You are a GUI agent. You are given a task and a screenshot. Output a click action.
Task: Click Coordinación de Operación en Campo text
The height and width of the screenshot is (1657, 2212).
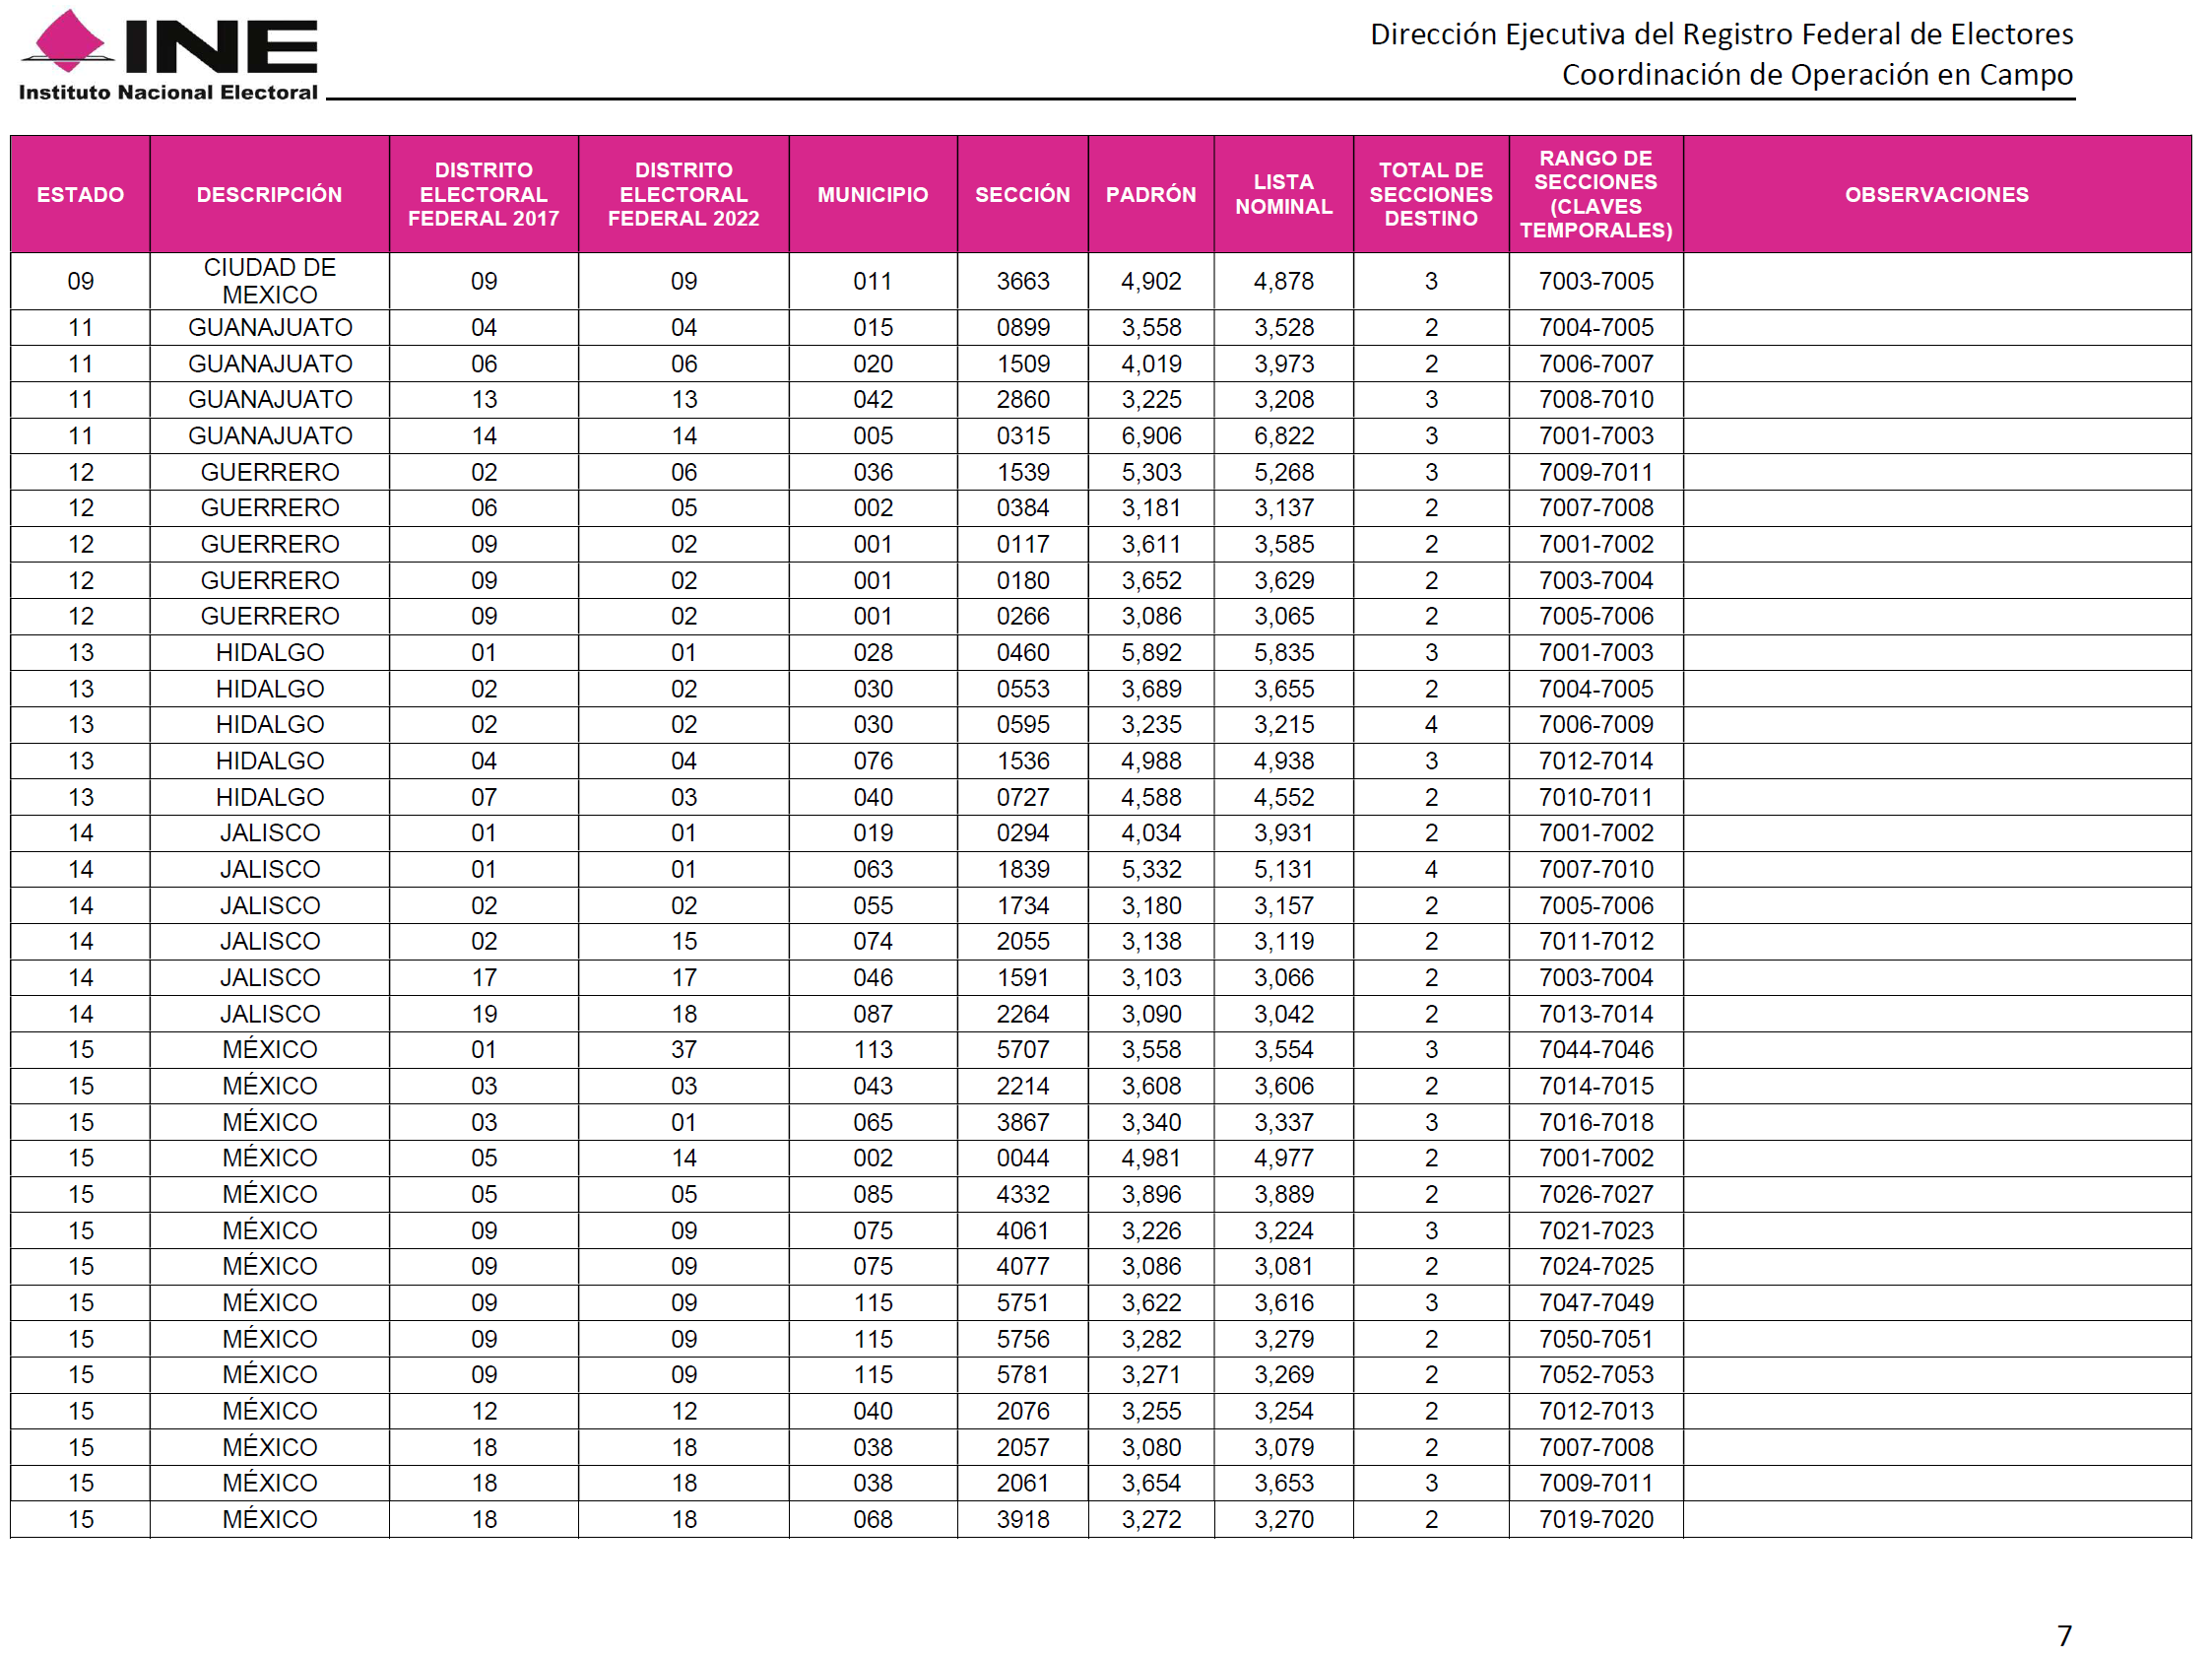1816,75
